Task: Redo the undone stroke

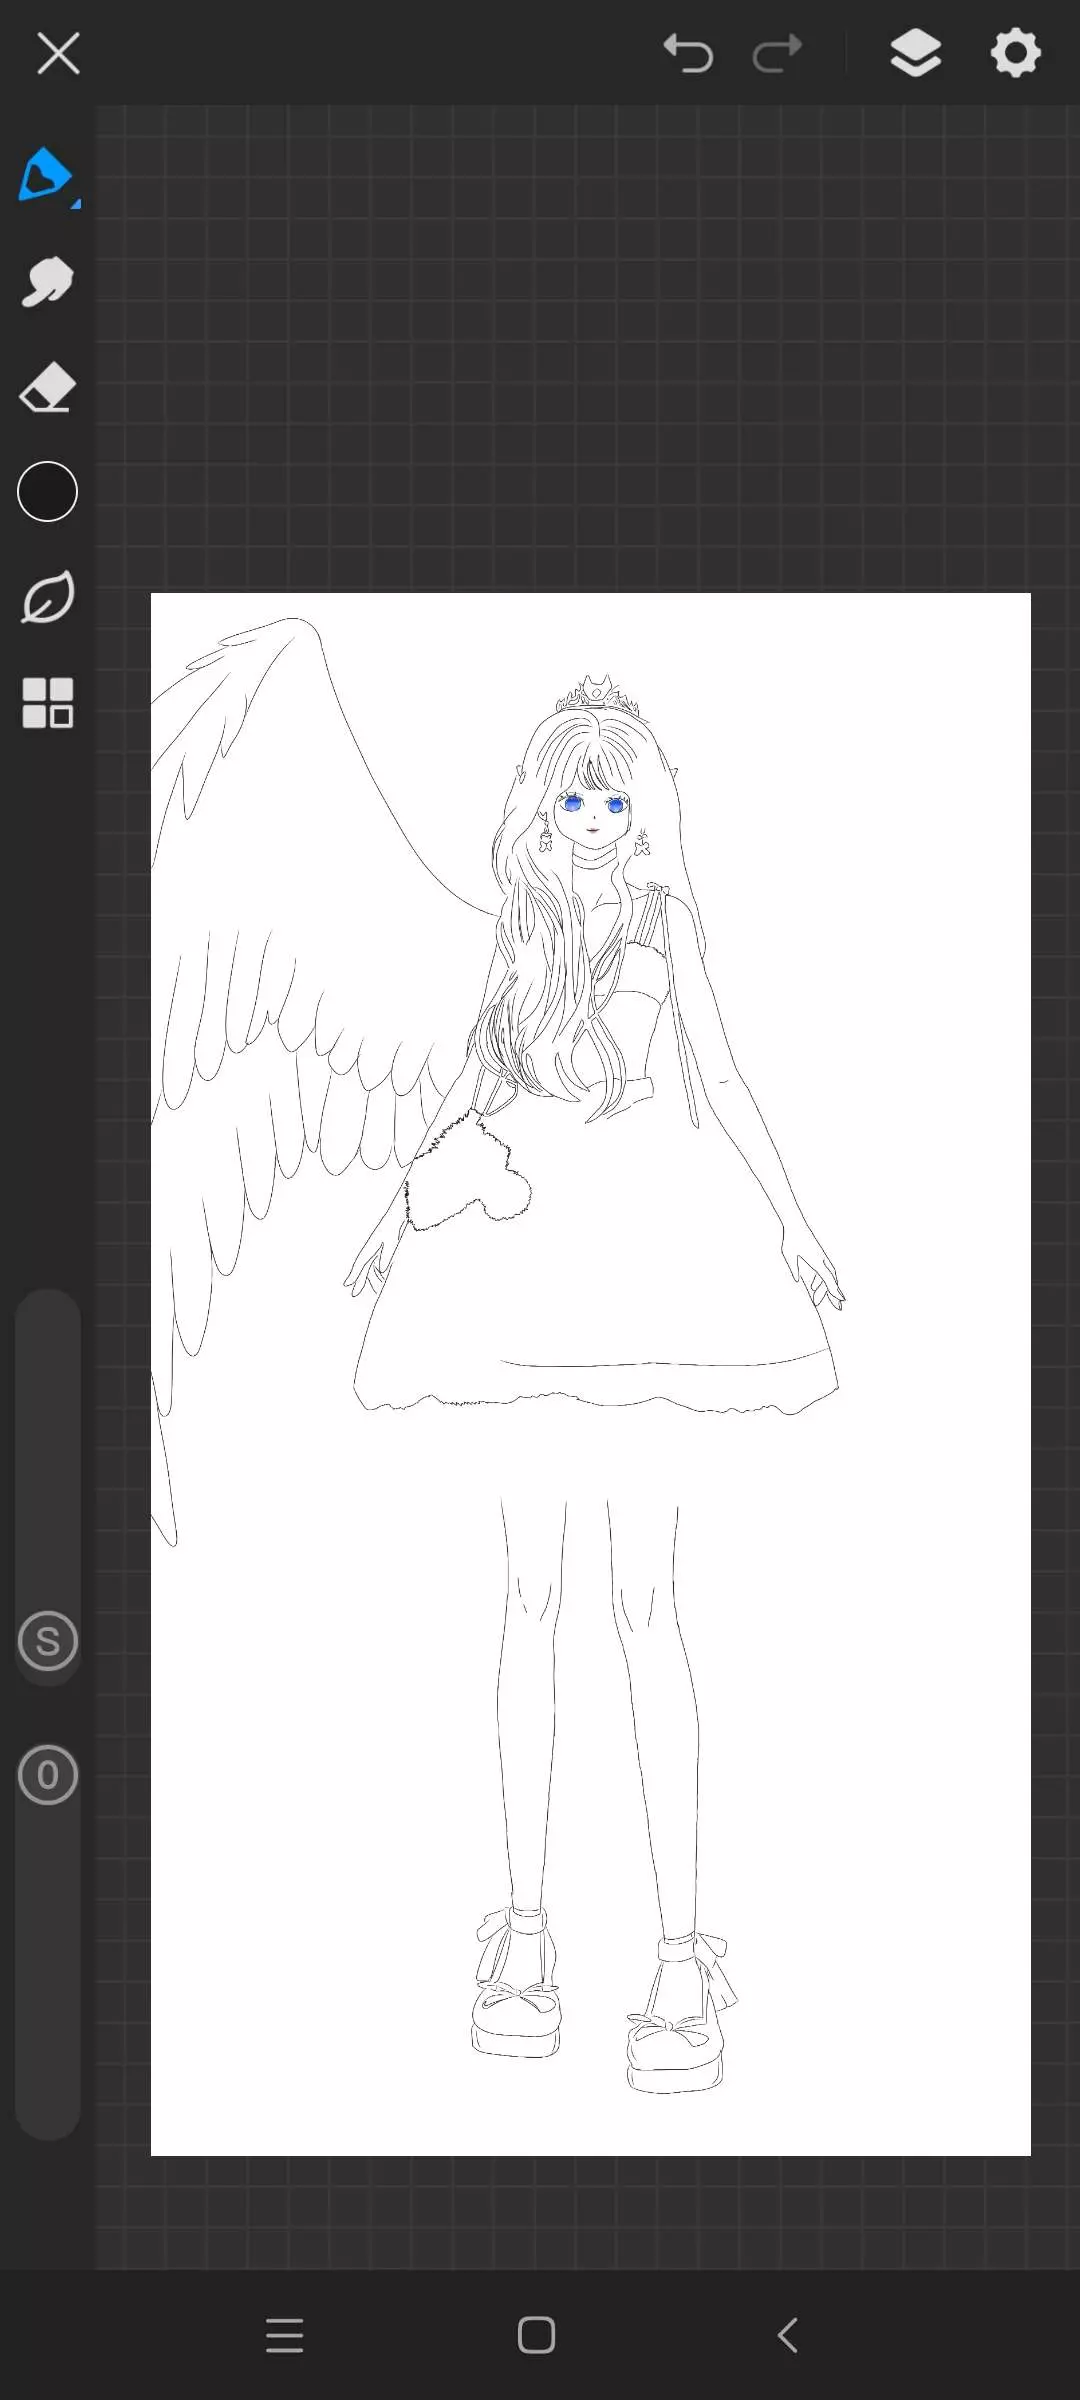Action: tap(777, 53)
